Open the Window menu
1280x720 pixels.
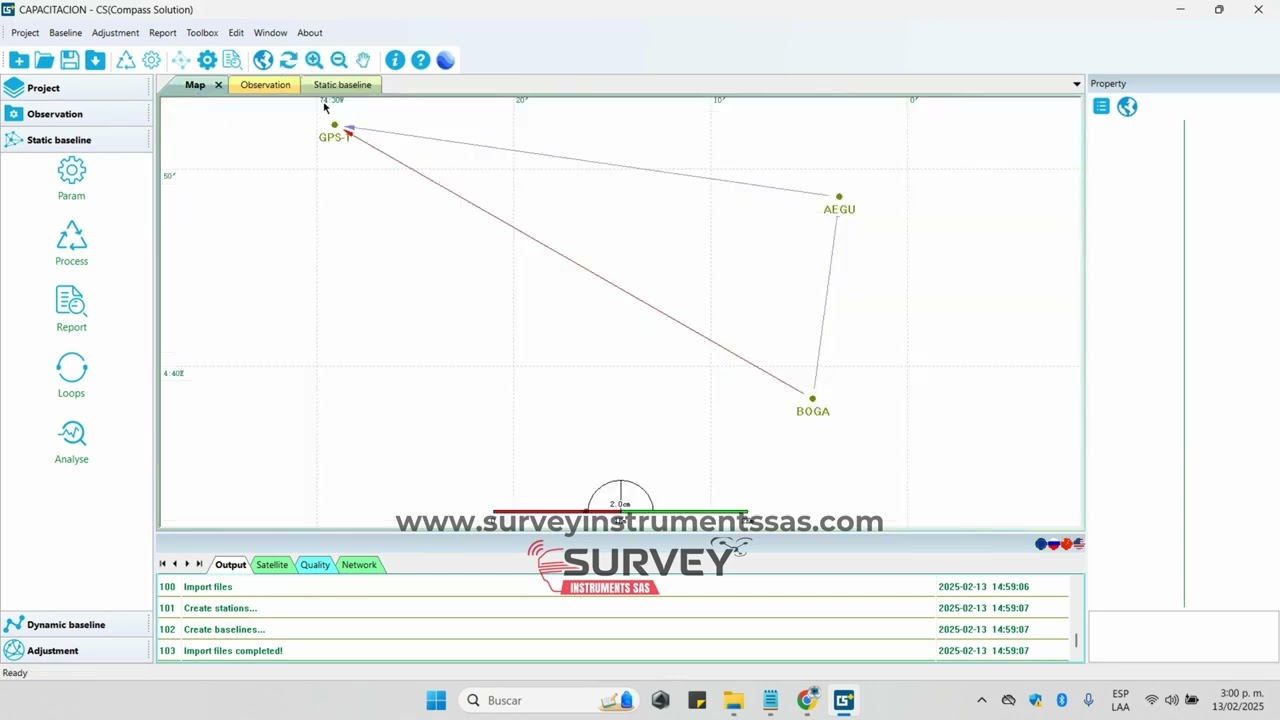[271, 33]
